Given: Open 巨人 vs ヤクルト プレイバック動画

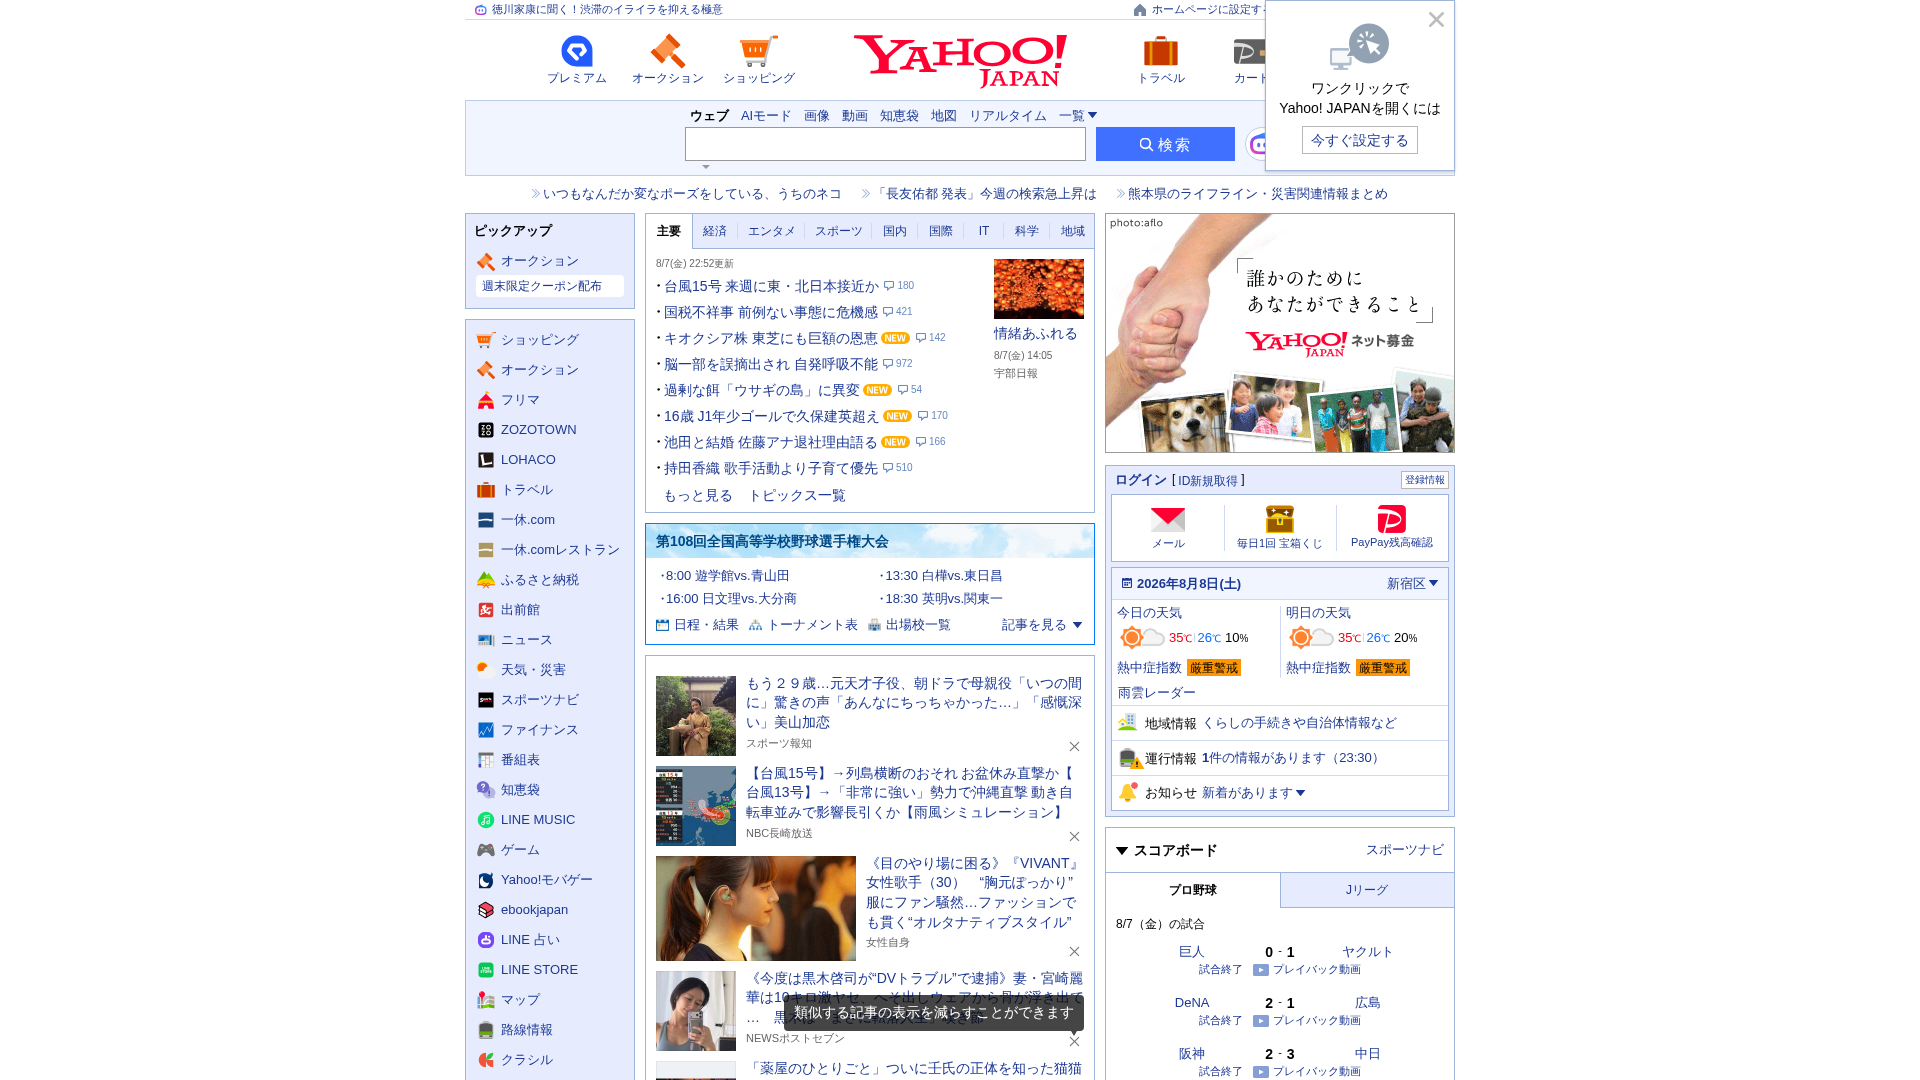Looking at the screenshot, I should (1308, 970).
